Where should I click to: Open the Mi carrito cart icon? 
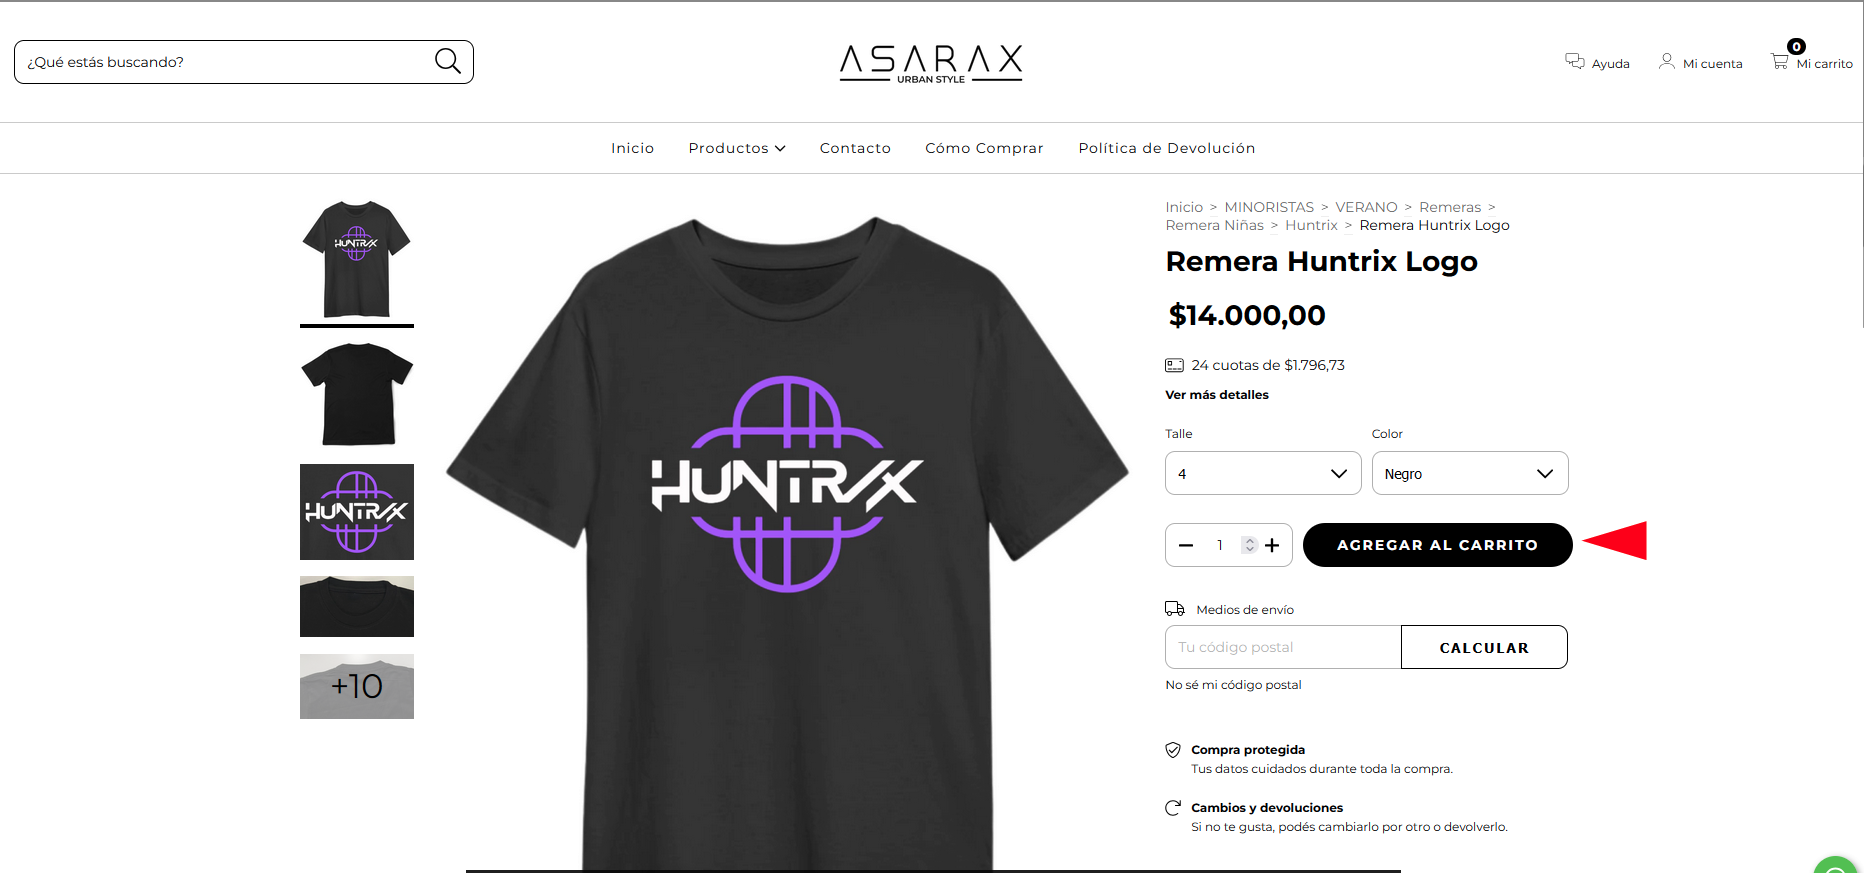coord(1780,61)
